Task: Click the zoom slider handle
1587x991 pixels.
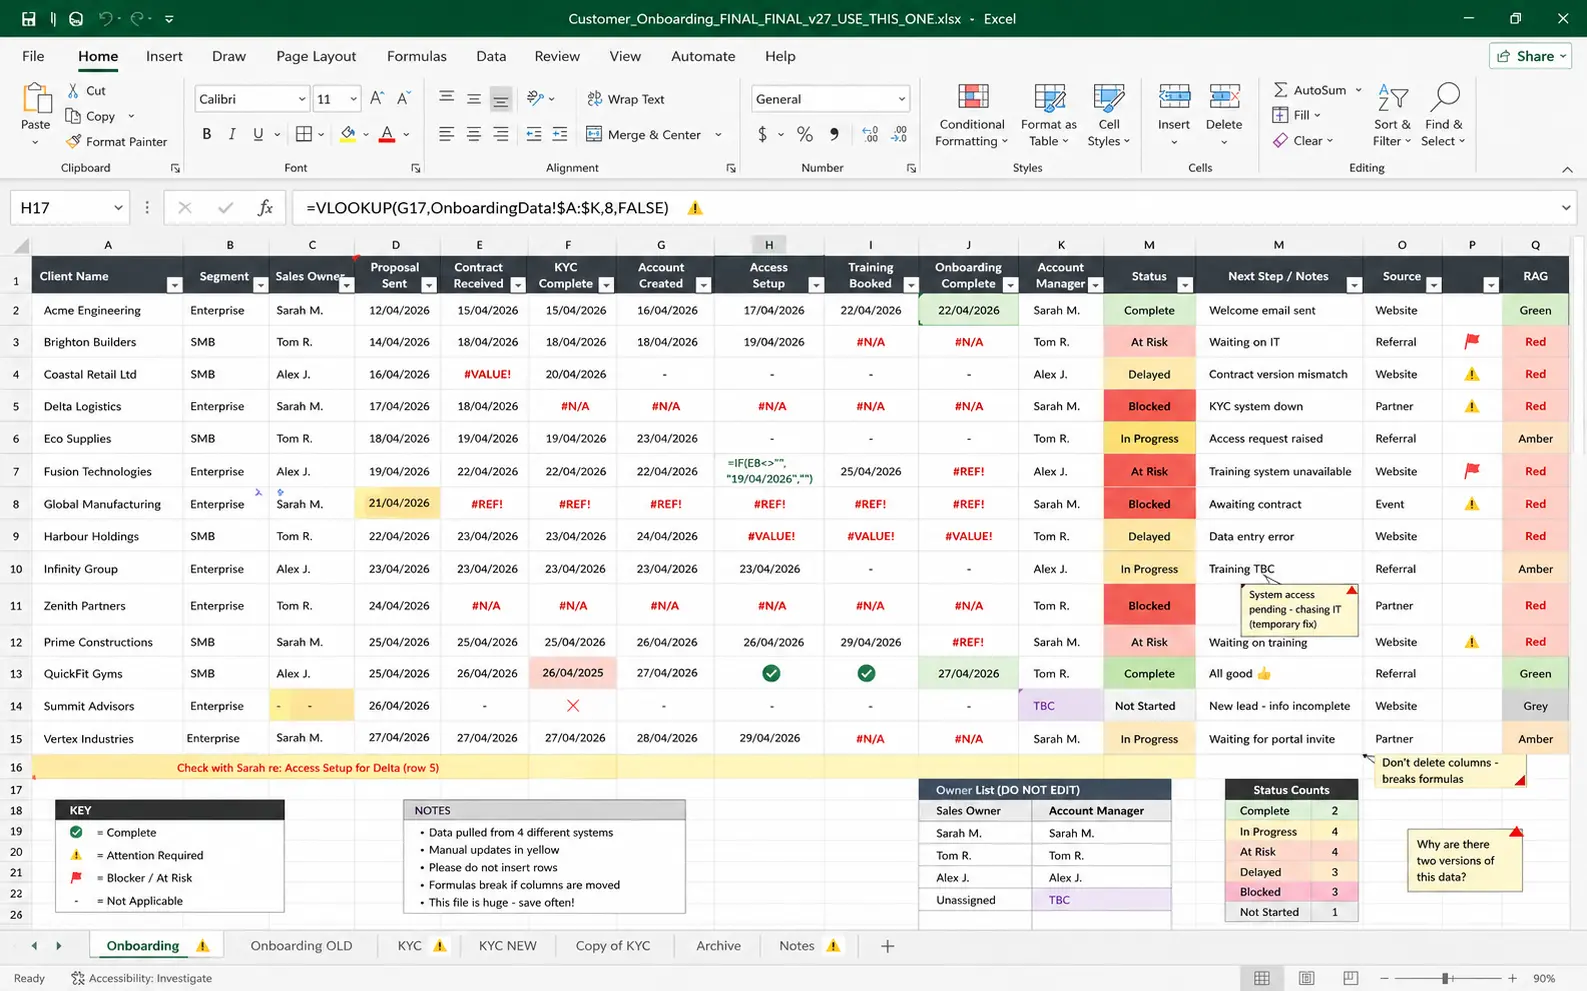Action: (x=1446, y=978)
